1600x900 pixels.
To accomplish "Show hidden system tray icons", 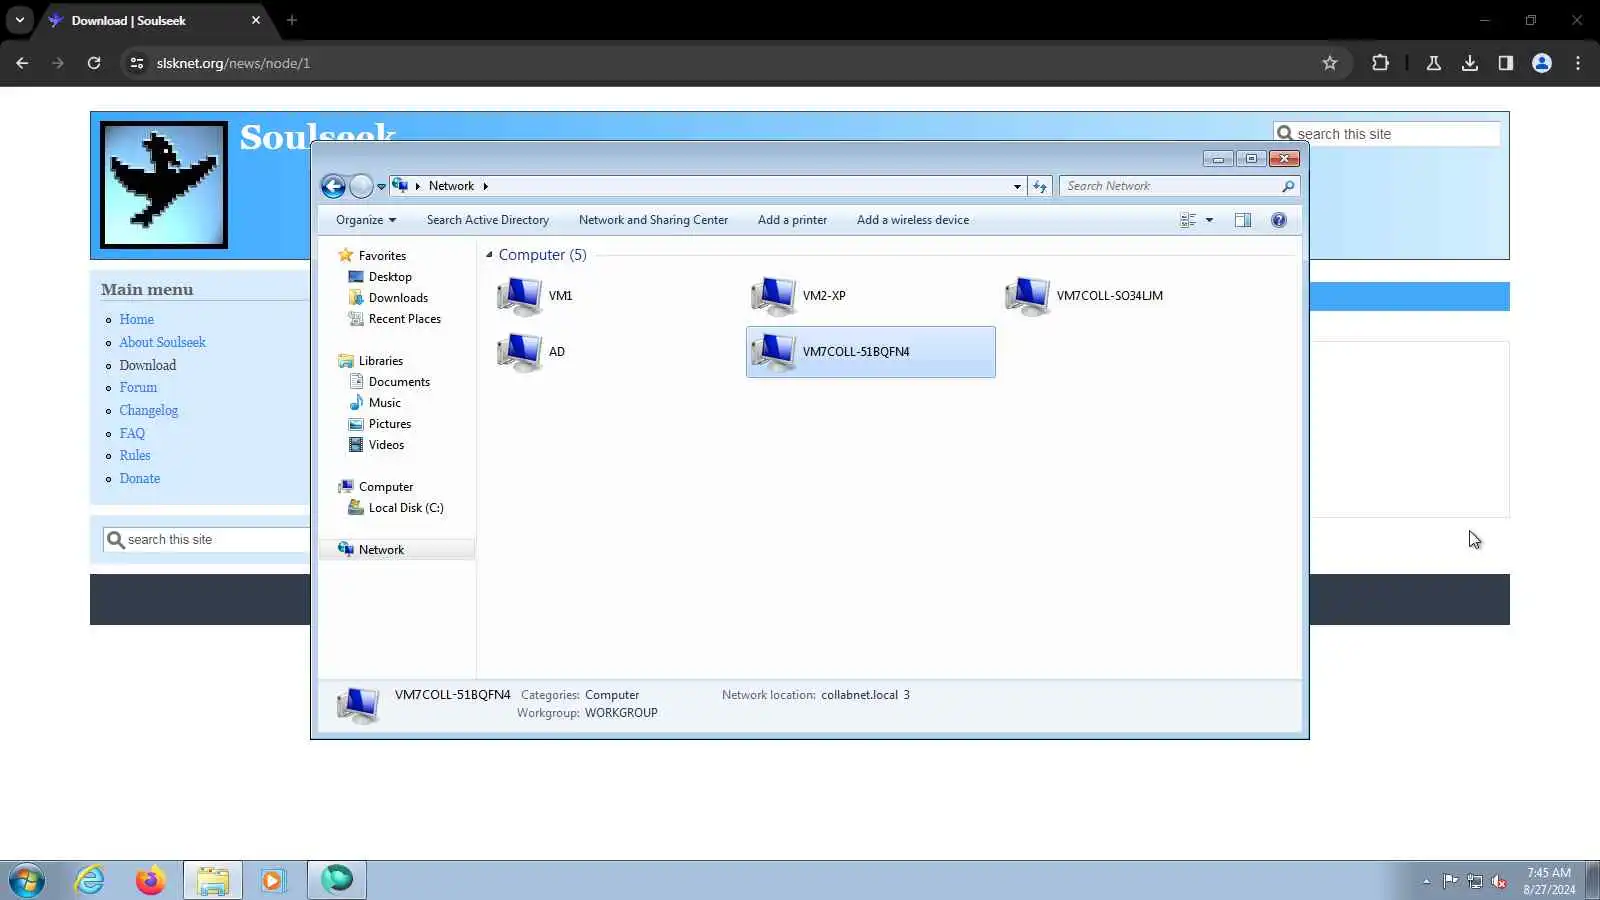I will click(1426, 881).
